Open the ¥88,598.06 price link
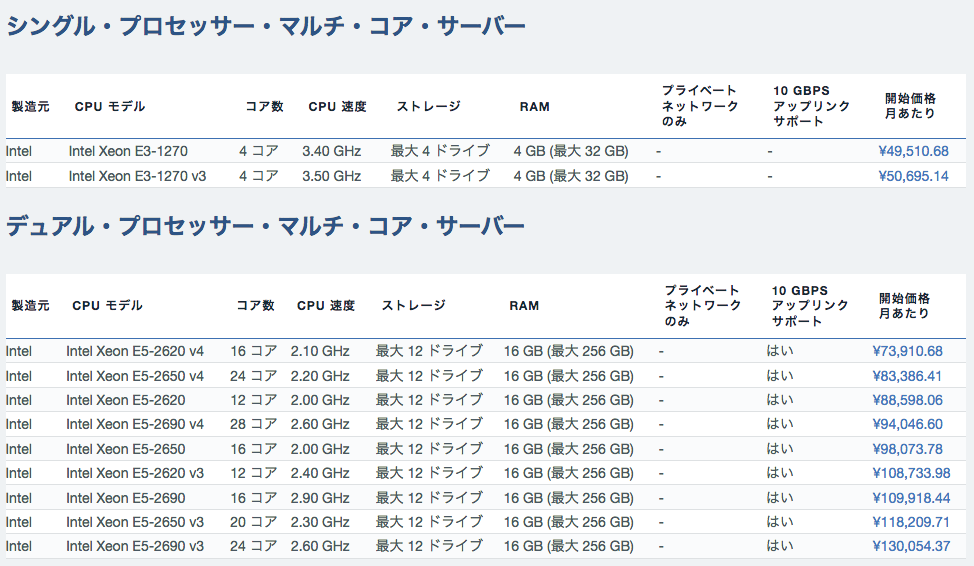The height and width of the screenshot is (566, 974). [908, 400]
